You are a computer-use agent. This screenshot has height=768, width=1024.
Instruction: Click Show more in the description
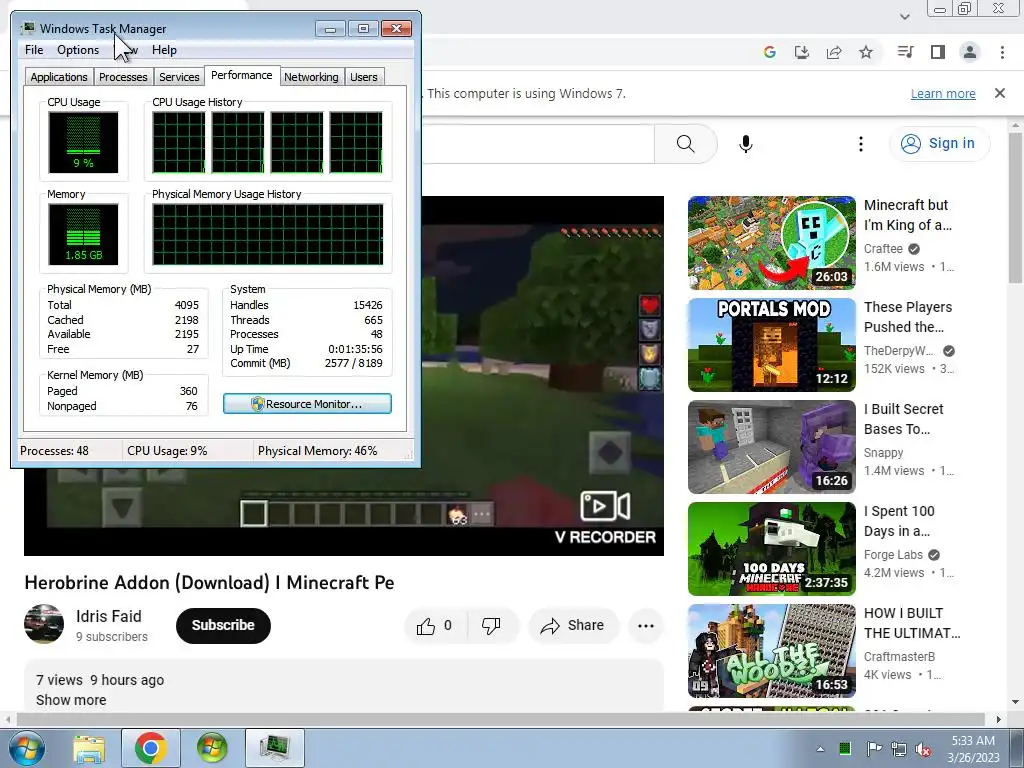[x=71, y=699]
